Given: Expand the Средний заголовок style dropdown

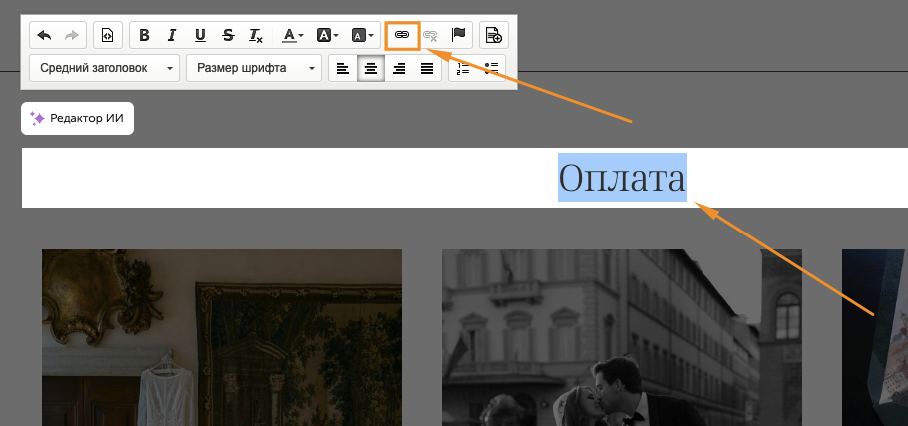Looking at the screenshot, I should click(105, 68).
